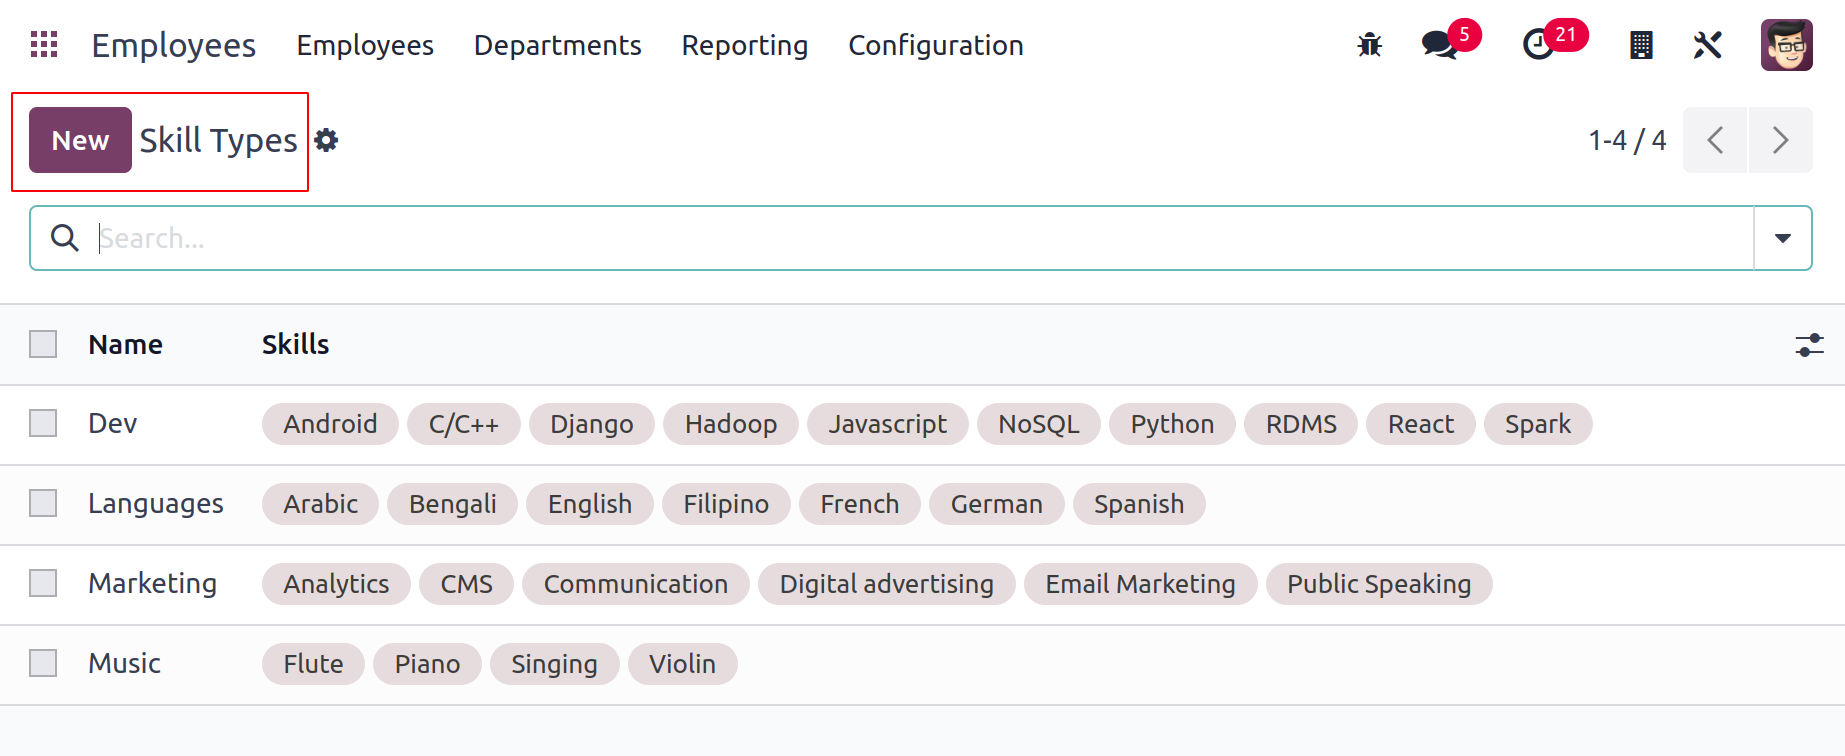Check the Marketing row checkbox
The width and height of the screenshot is (1845, 756).
coord(43,583)
